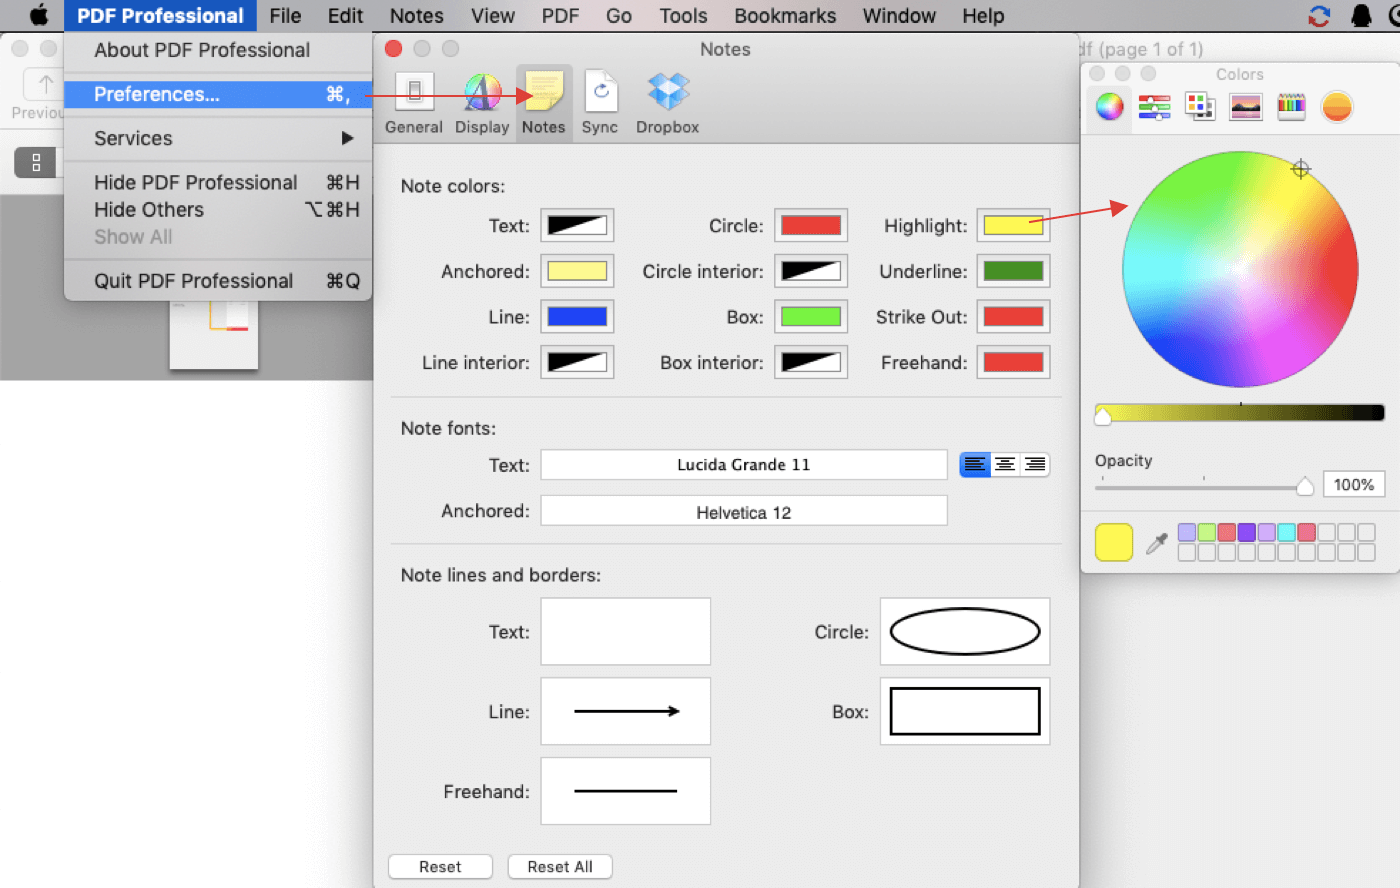This screenshot has height=888, width=1400.
Task: Switch to pencils color picker tab
Action: click(x=1291, y=106)
